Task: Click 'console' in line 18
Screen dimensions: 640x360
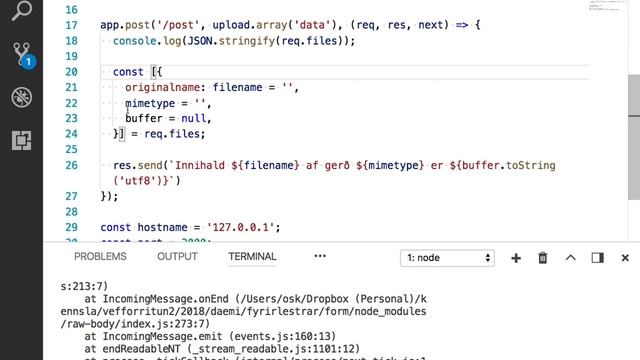Action: [x=134, y=41]
